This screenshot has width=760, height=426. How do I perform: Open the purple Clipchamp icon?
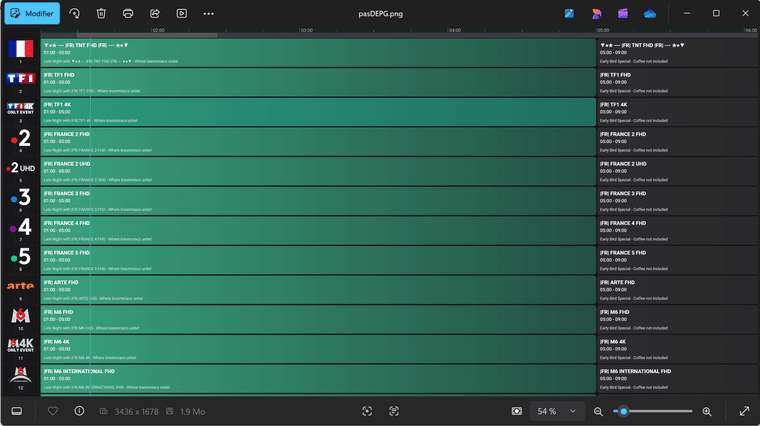(623, 14)
